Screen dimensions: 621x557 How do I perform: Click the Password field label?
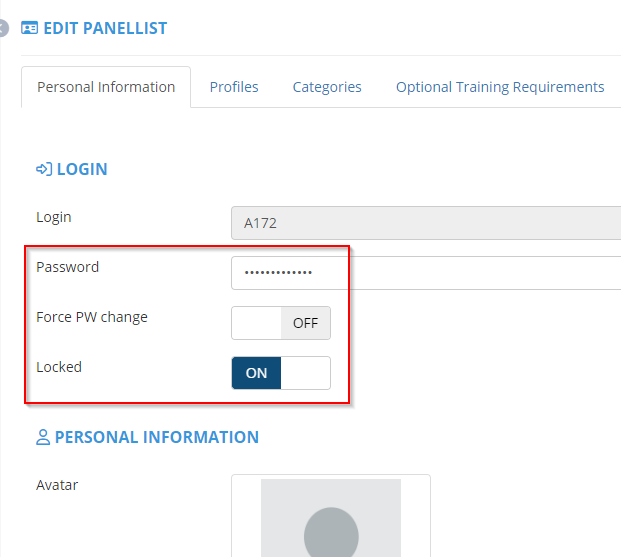click(x=68, y=267)
